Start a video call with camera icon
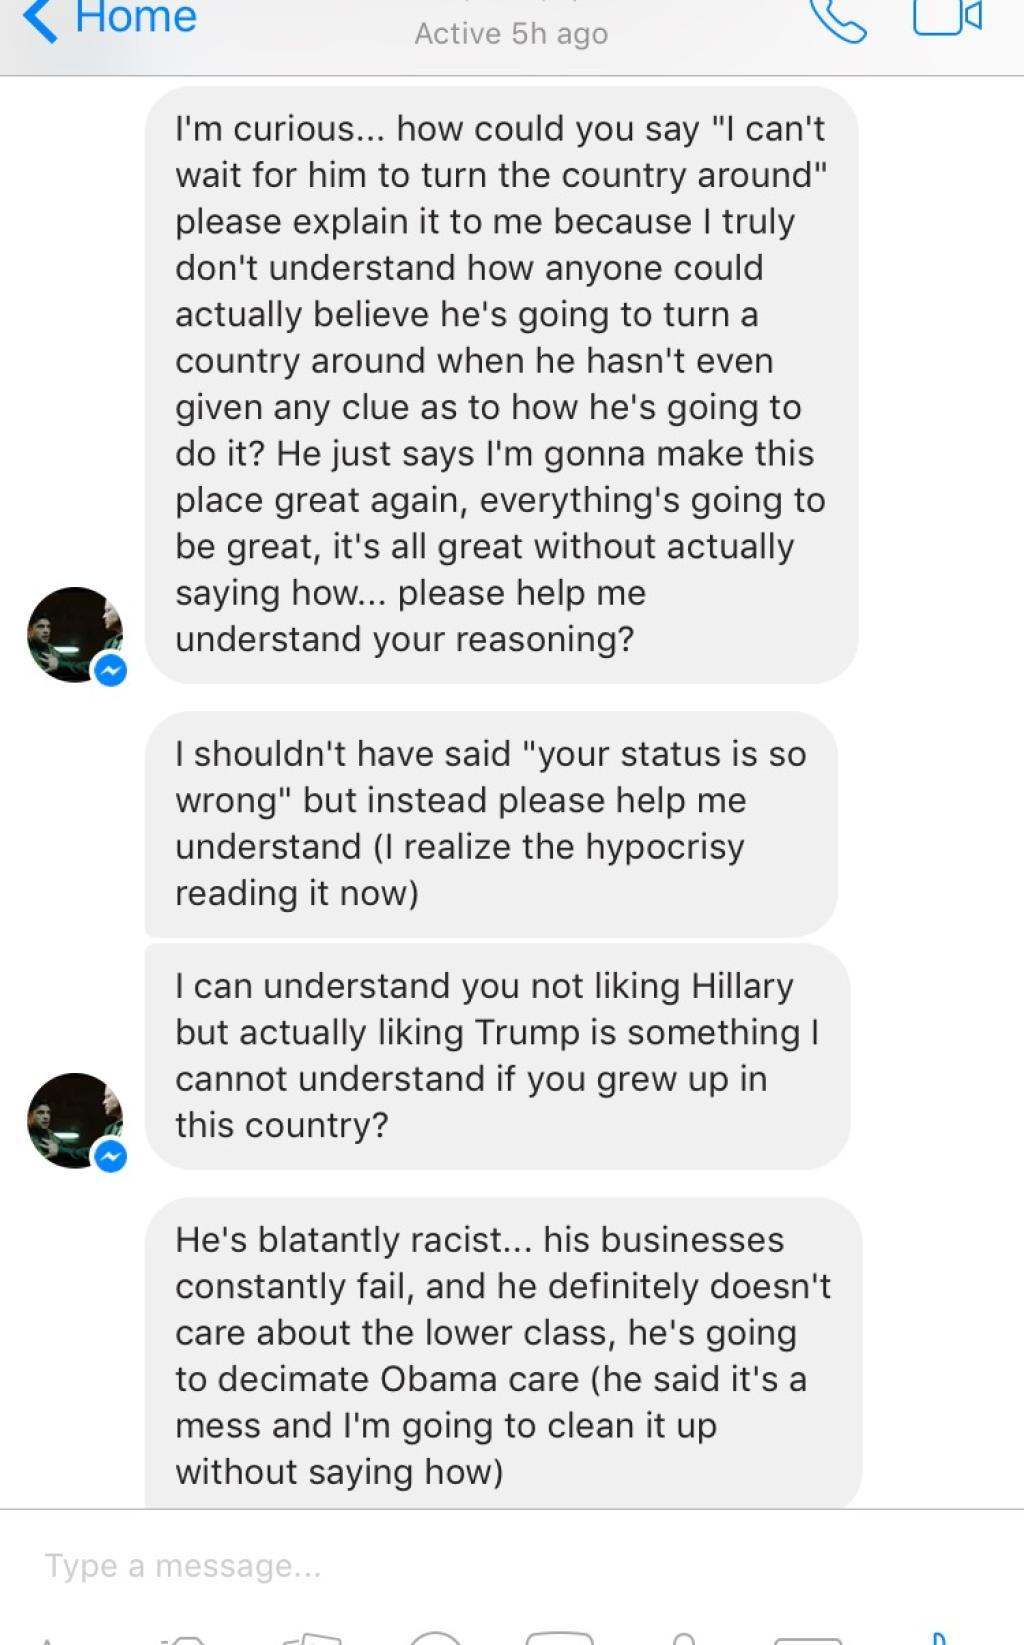Image resolution: width=1024 pixels, height=1645 pixels. pos(947,16)
